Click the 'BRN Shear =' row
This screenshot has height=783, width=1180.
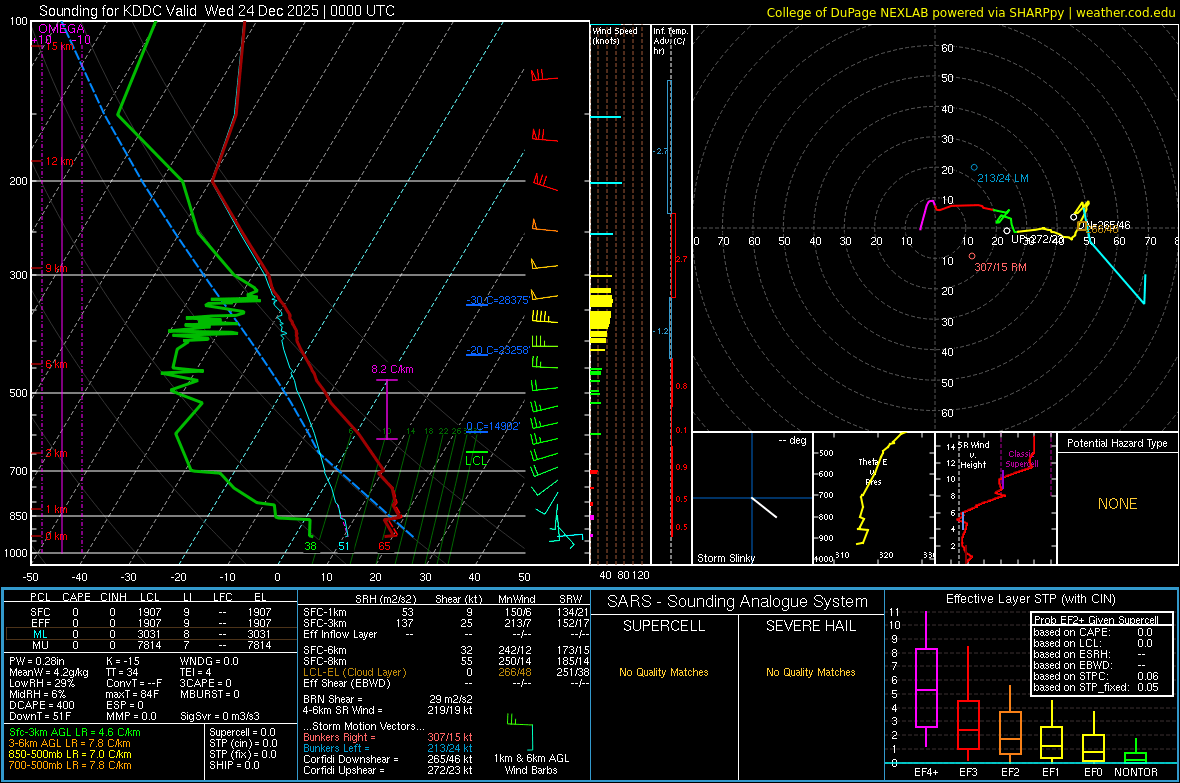(388, 699)
